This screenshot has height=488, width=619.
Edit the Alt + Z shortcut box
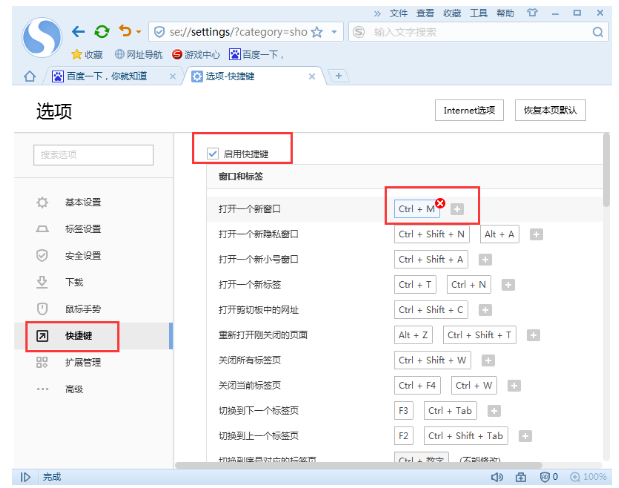(x=413, y=335)
